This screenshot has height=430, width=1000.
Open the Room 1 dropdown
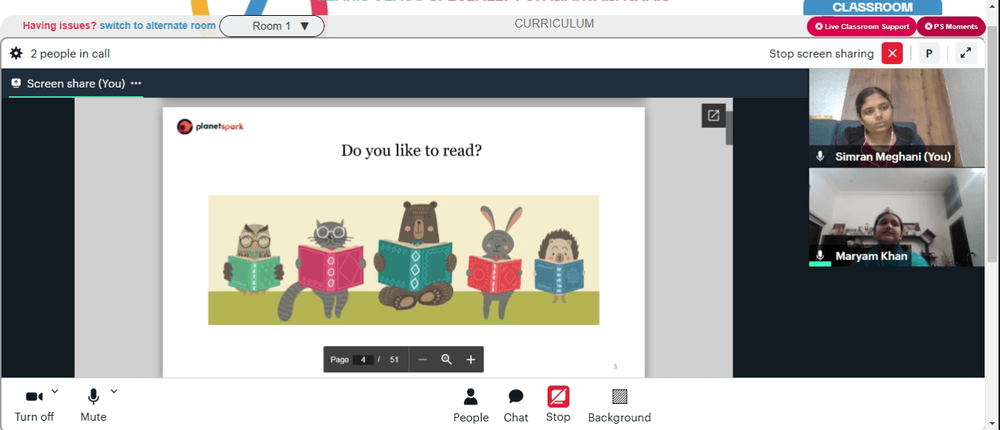[x=272, y=26]
